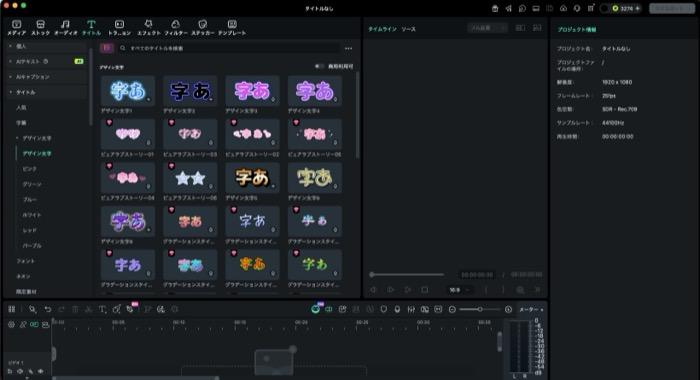Click the layout grid icon in timeline toolbar
The height and width of the screenshot is (380, 700).
[12, 309]
